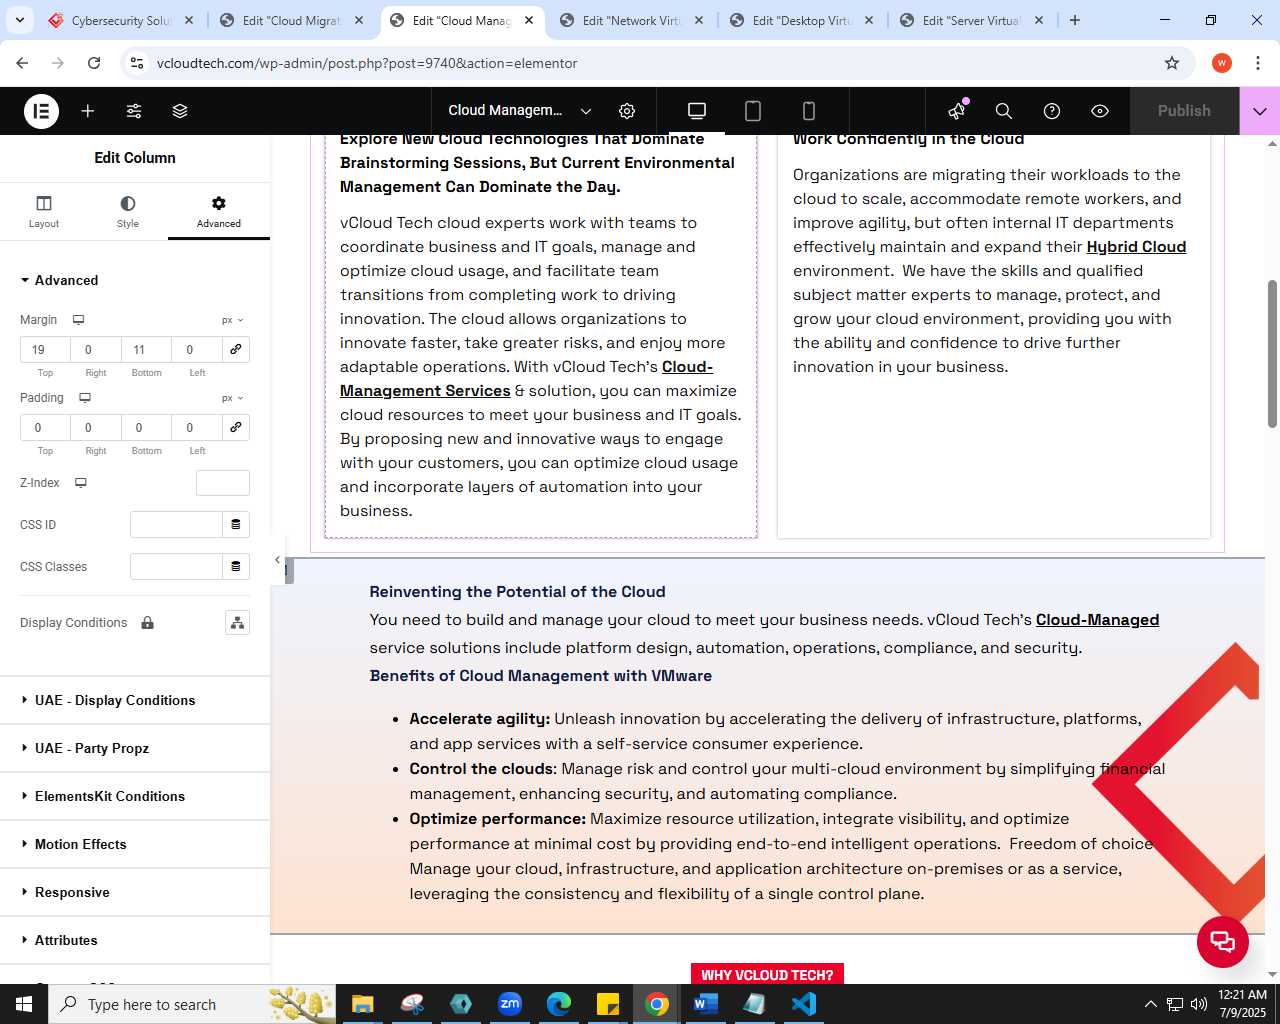Viewport: 1280px width, 1024px height.
Task: Preview changes with the eye icon
Action: (x=1100, y=111)
